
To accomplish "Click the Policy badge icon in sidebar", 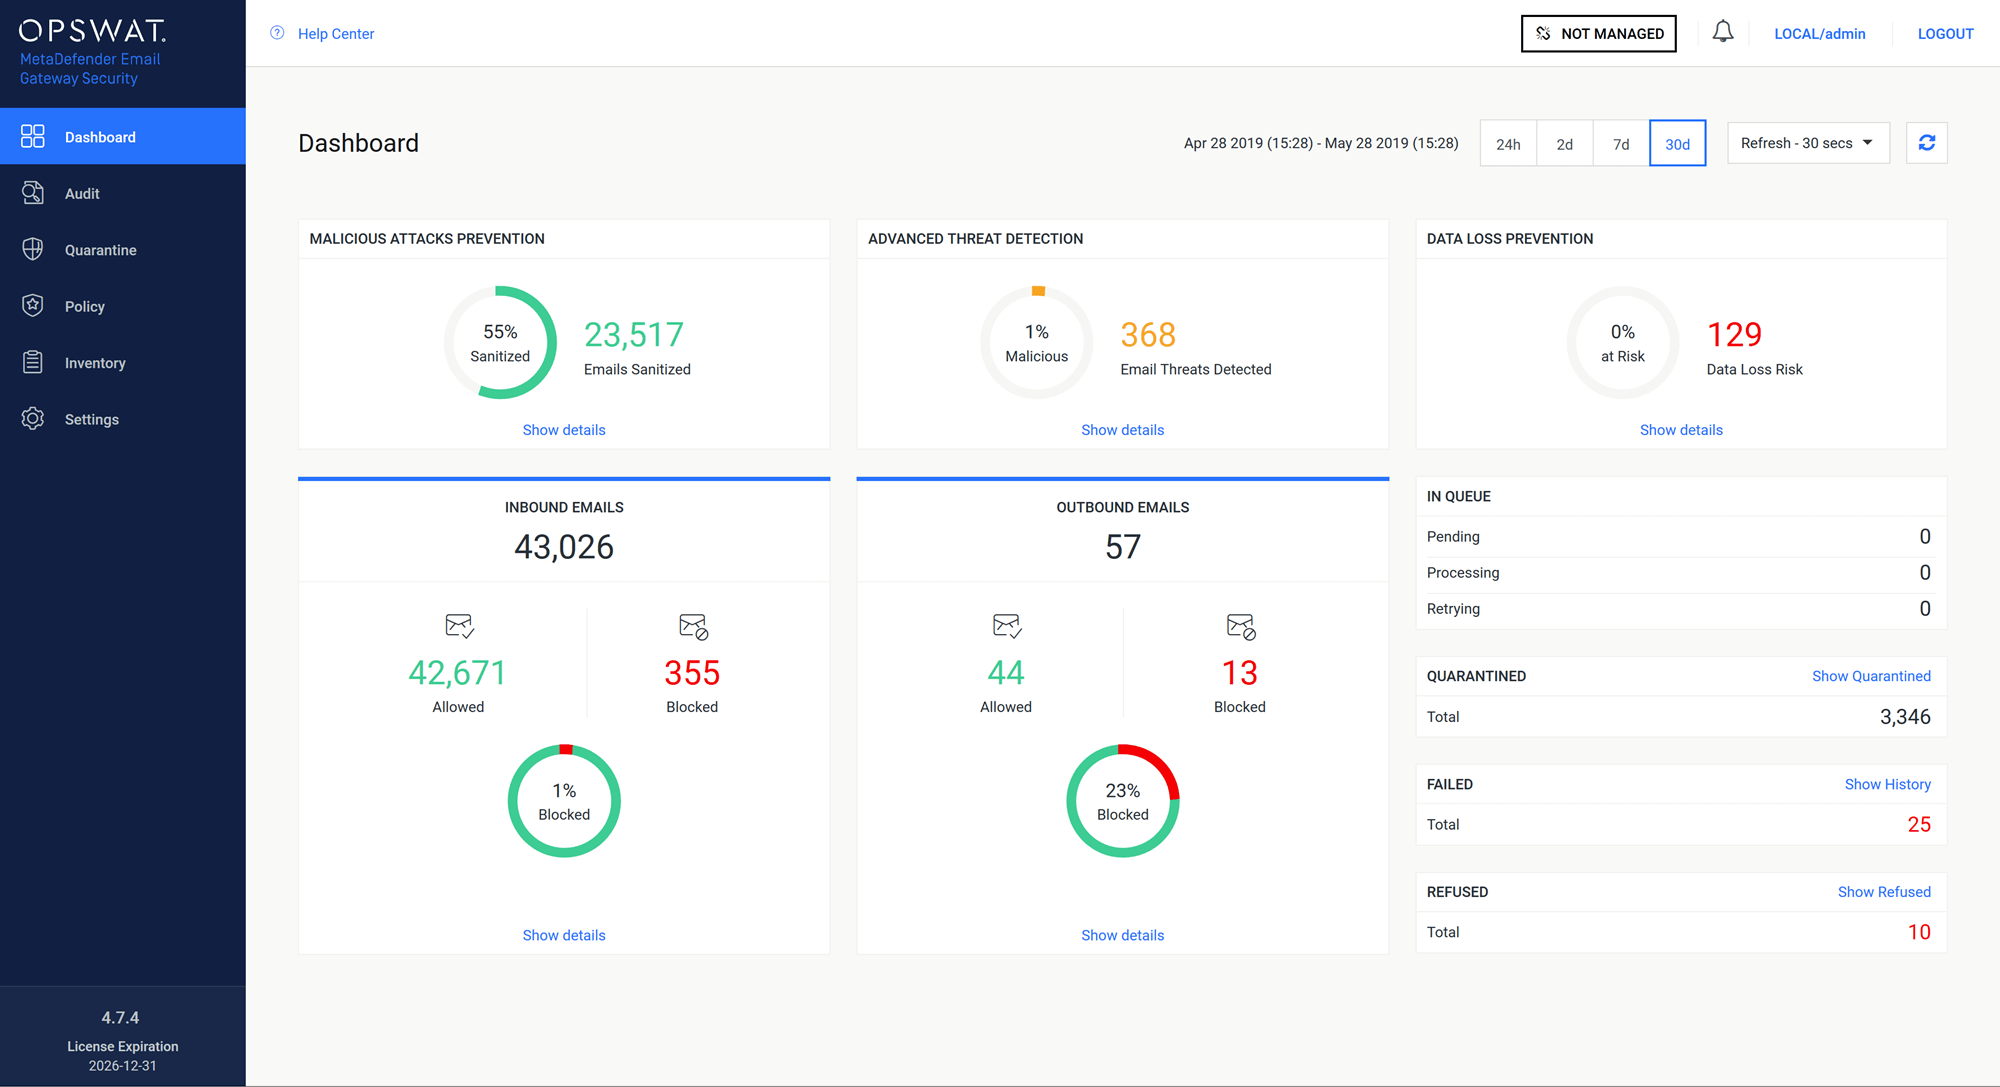I will (x=33, y=306).
